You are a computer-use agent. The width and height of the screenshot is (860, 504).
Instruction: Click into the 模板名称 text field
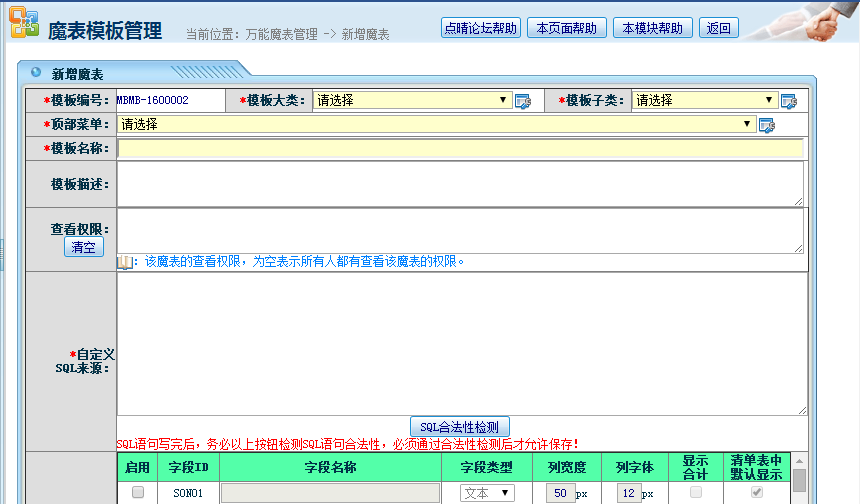(460, 148)
